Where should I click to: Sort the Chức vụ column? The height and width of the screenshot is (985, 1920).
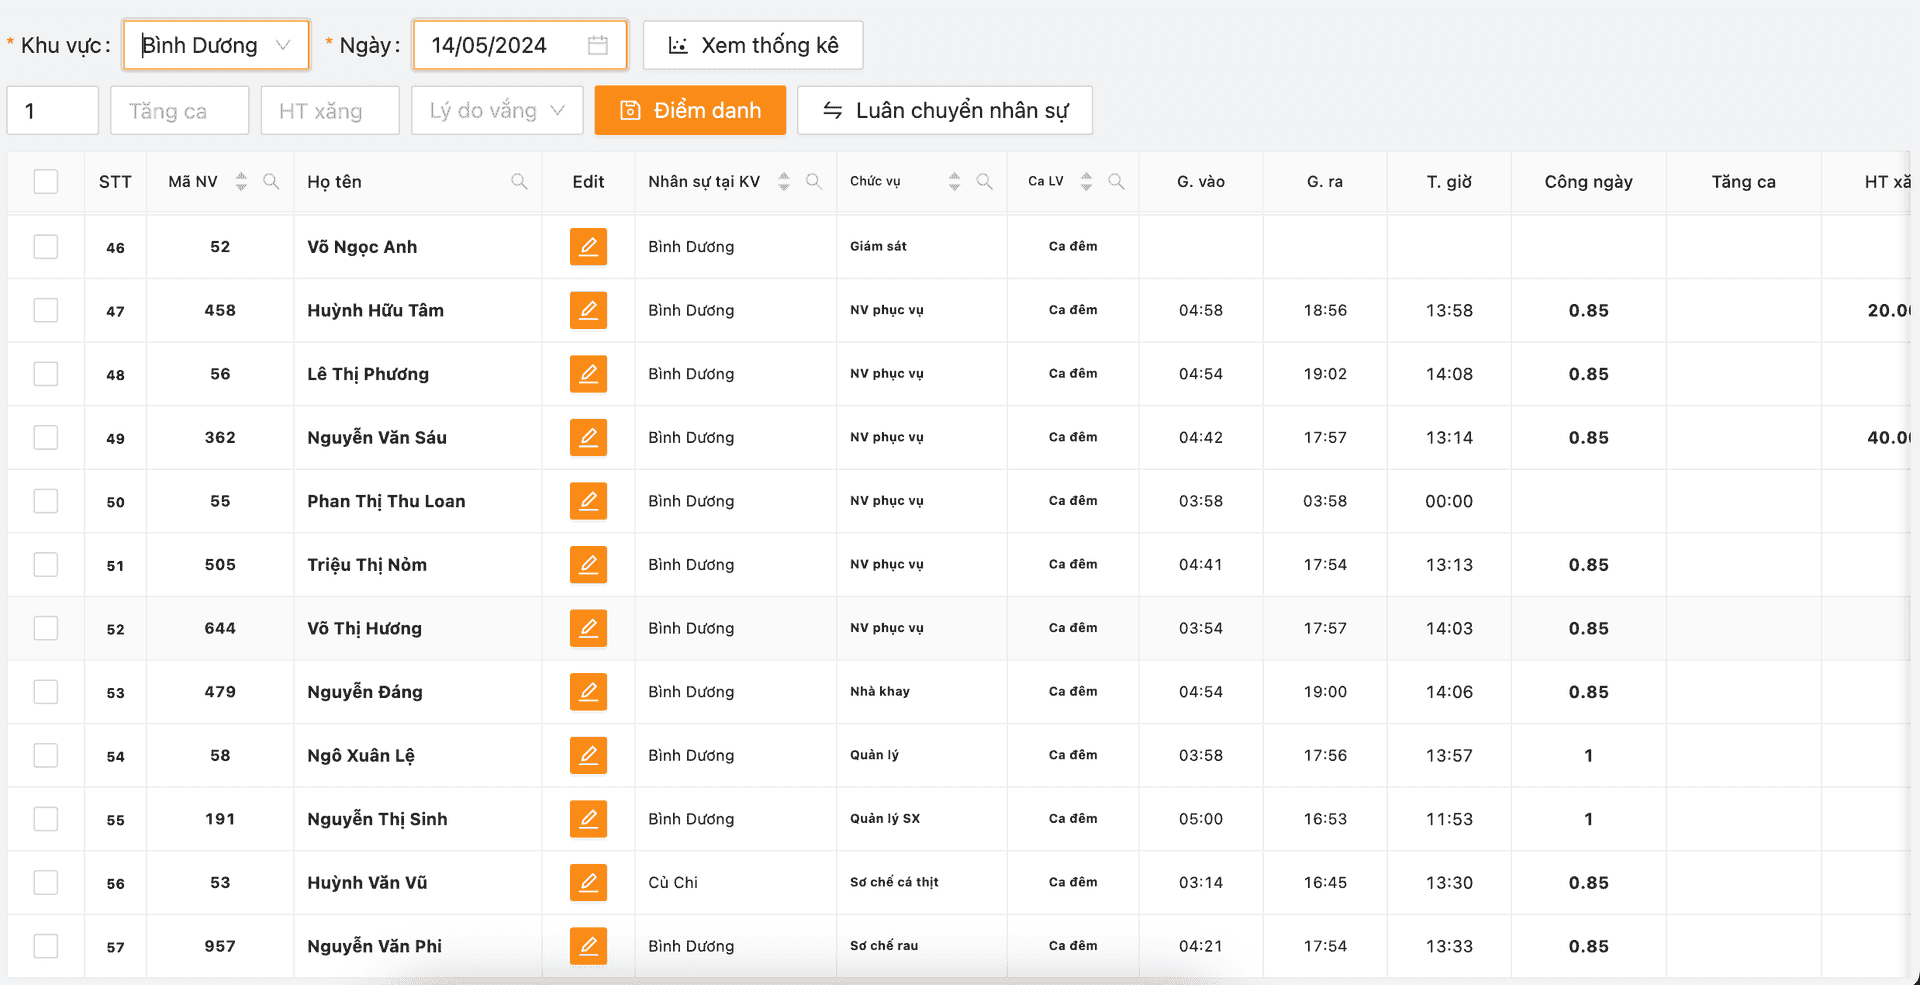(x=954, y=181)
